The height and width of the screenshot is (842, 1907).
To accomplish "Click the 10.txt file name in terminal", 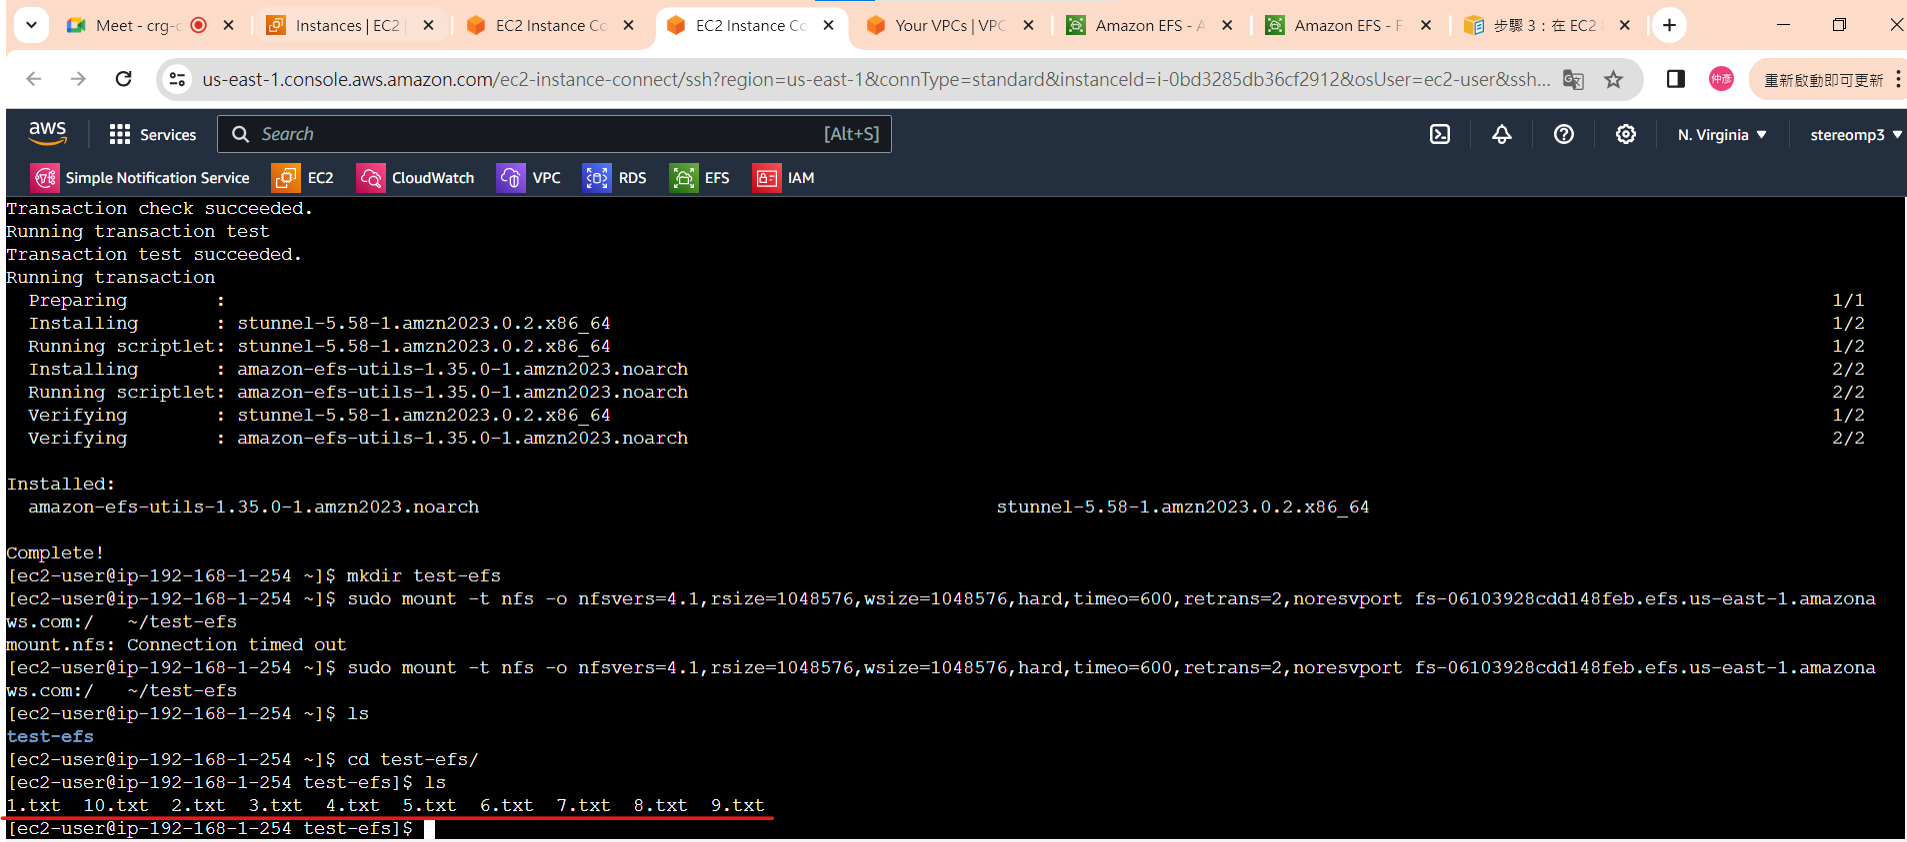I will click(x=116, y=805).
